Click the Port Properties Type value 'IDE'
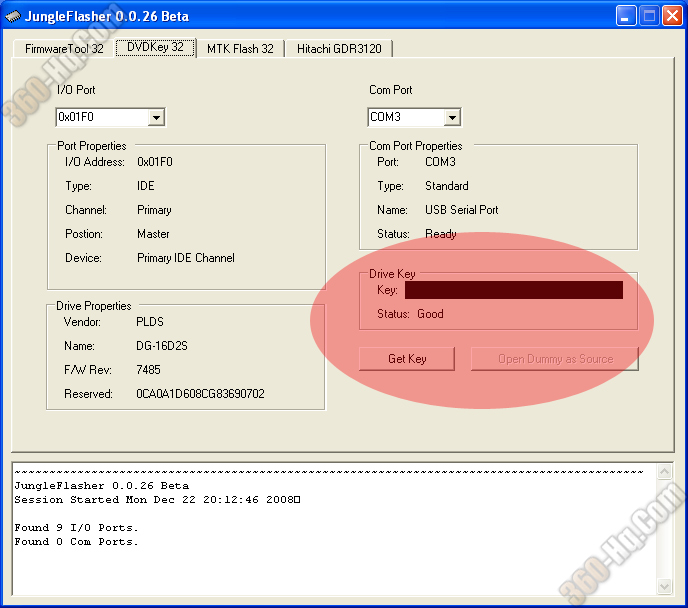This screenshot has width=688, height=608. point(145,186)
